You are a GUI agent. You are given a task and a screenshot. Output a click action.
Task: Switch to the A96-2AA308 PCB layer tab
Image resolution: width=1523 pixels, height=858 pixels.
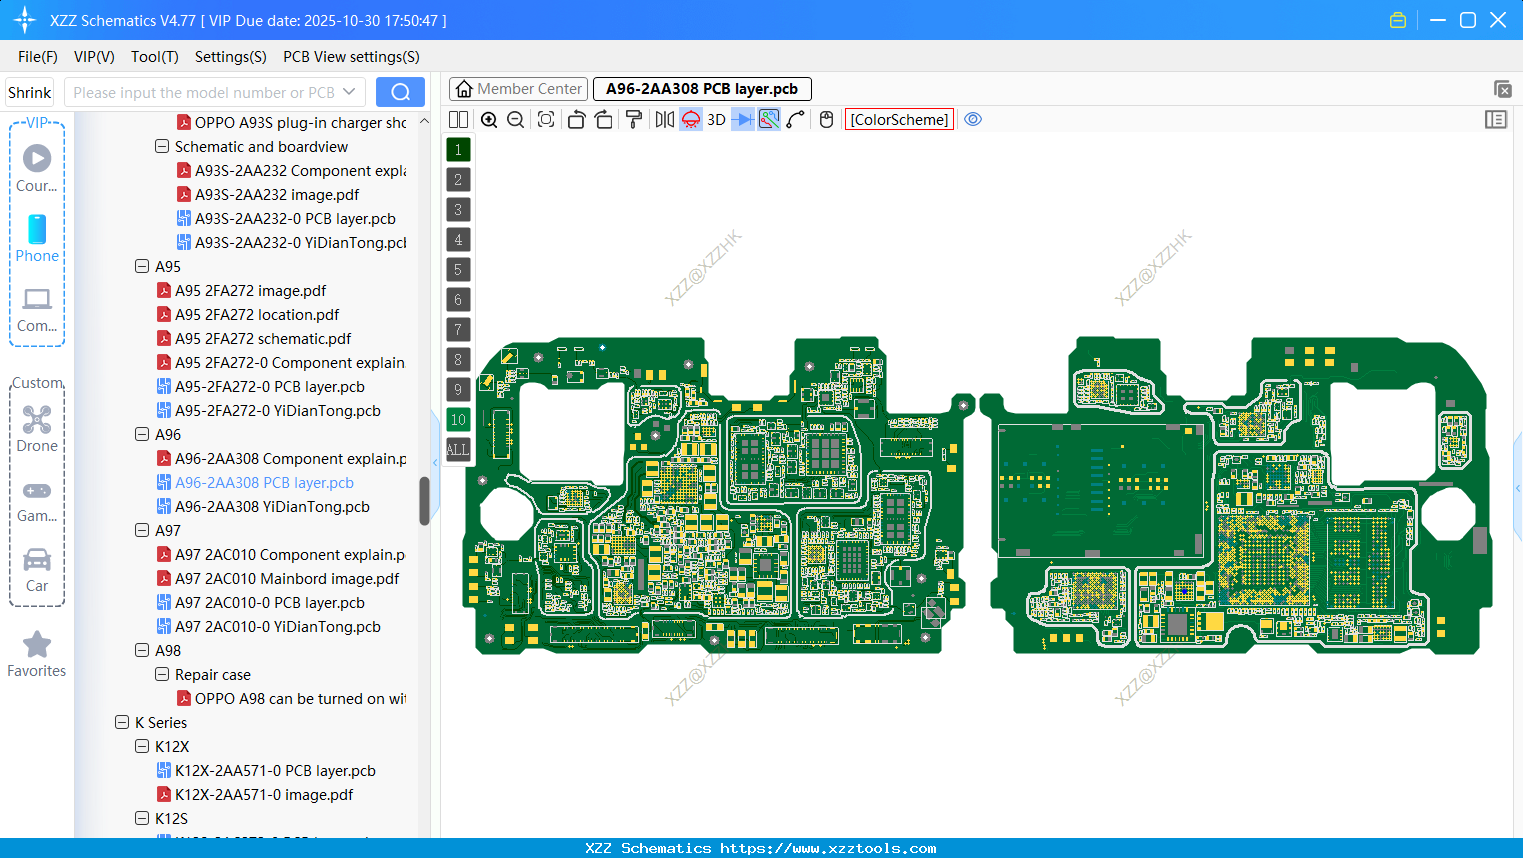pyautogui.click(x=702, y=88)
